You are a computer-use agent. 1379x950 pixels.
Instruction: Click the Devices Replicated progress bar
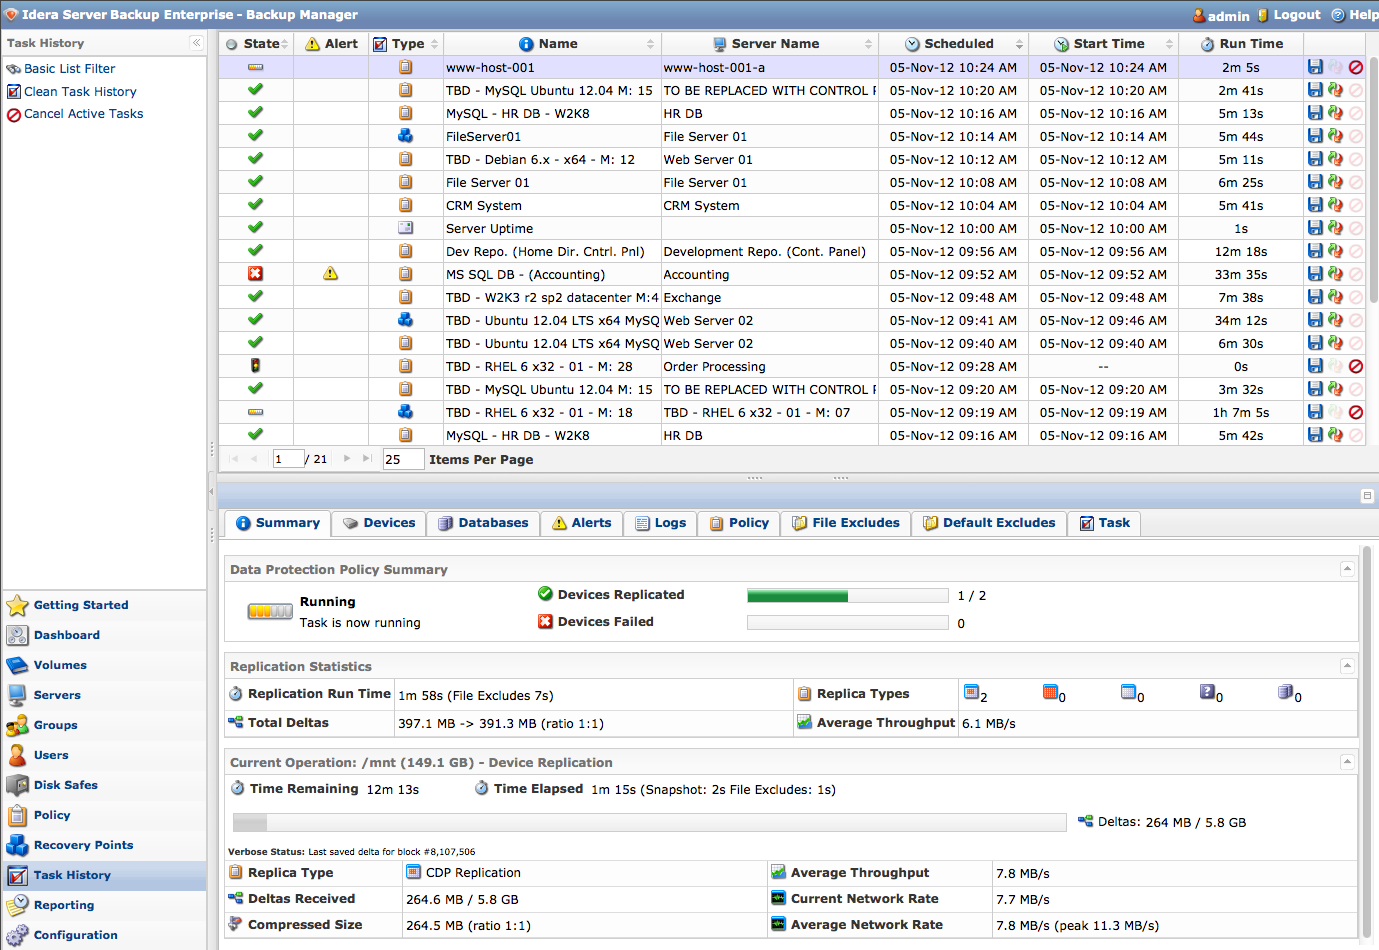pyautogui.click(x=848, y=596)
